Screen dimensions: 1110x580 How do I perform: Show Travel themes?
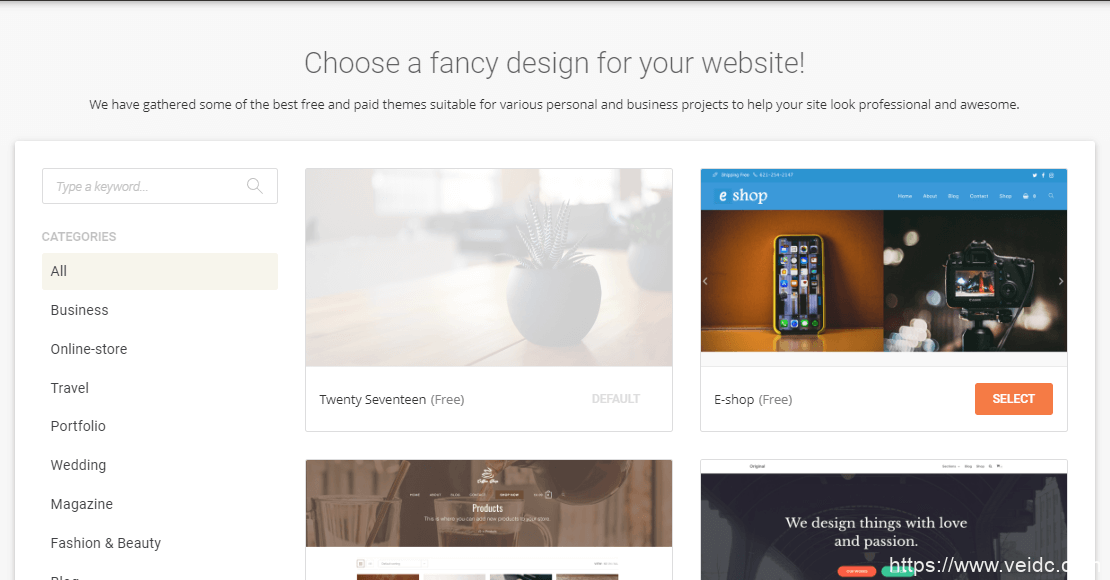pos(69,388)
